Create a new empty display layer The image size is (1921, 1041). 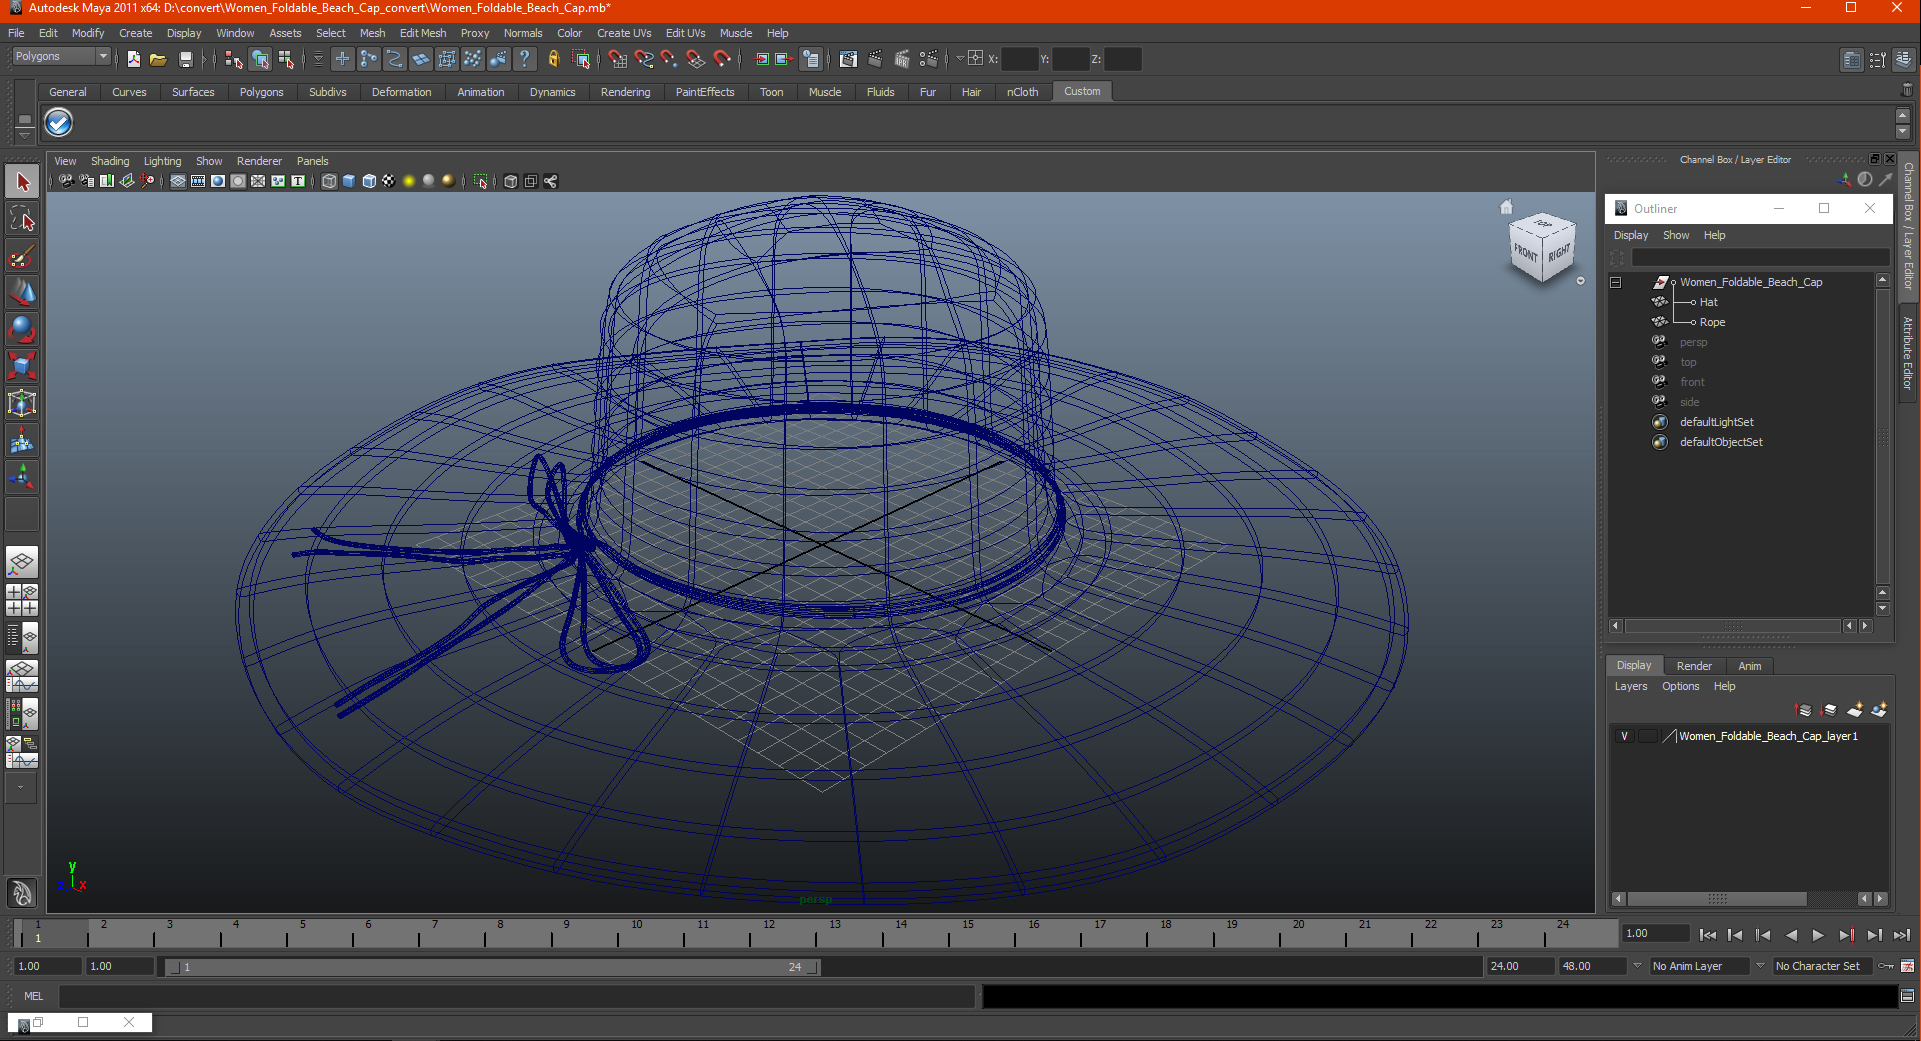(x=1855, y=710)
